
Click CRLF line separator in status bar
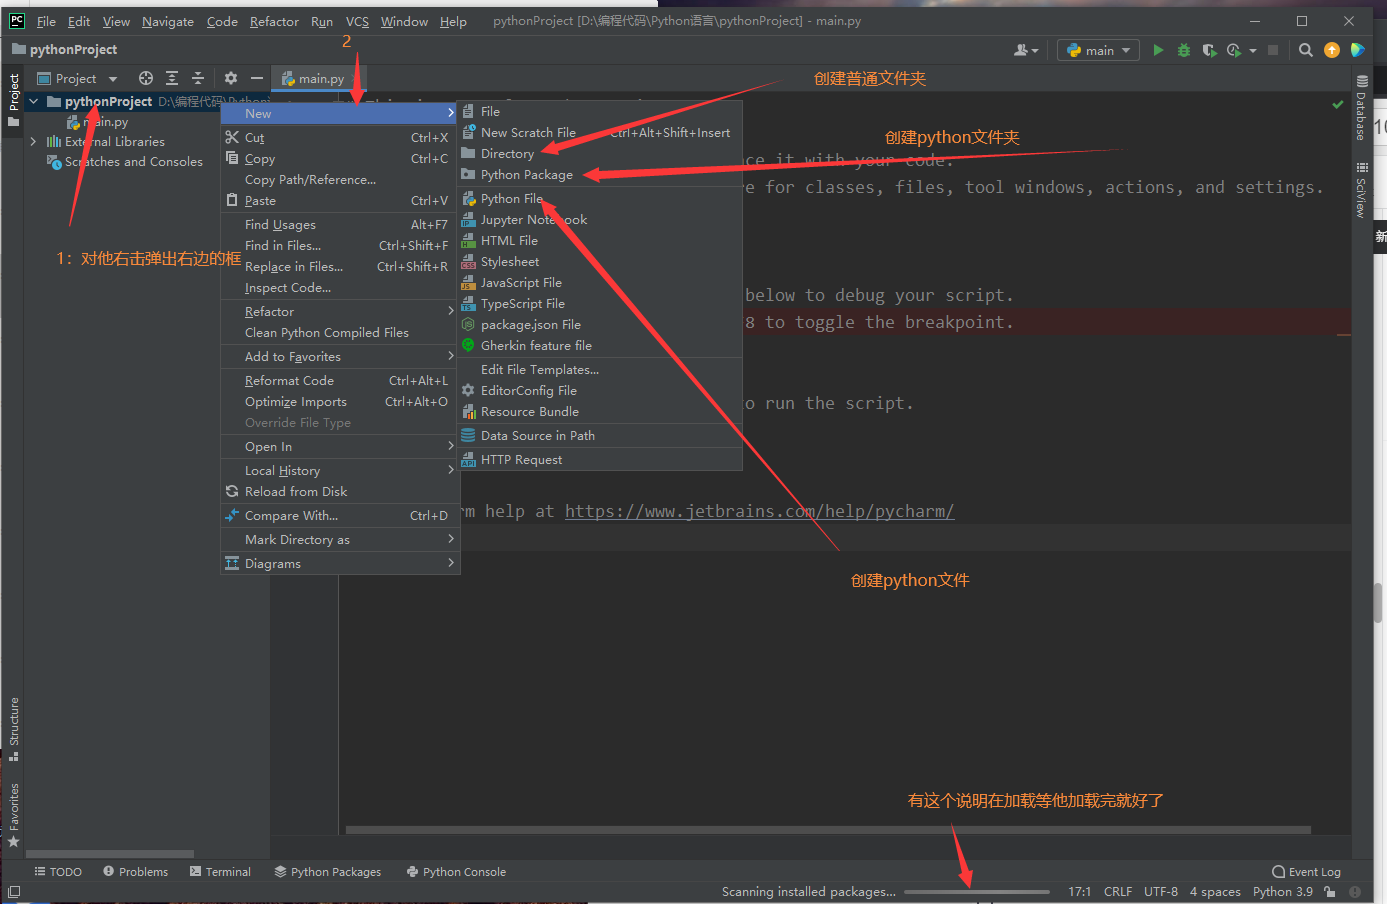(1118, 891)
